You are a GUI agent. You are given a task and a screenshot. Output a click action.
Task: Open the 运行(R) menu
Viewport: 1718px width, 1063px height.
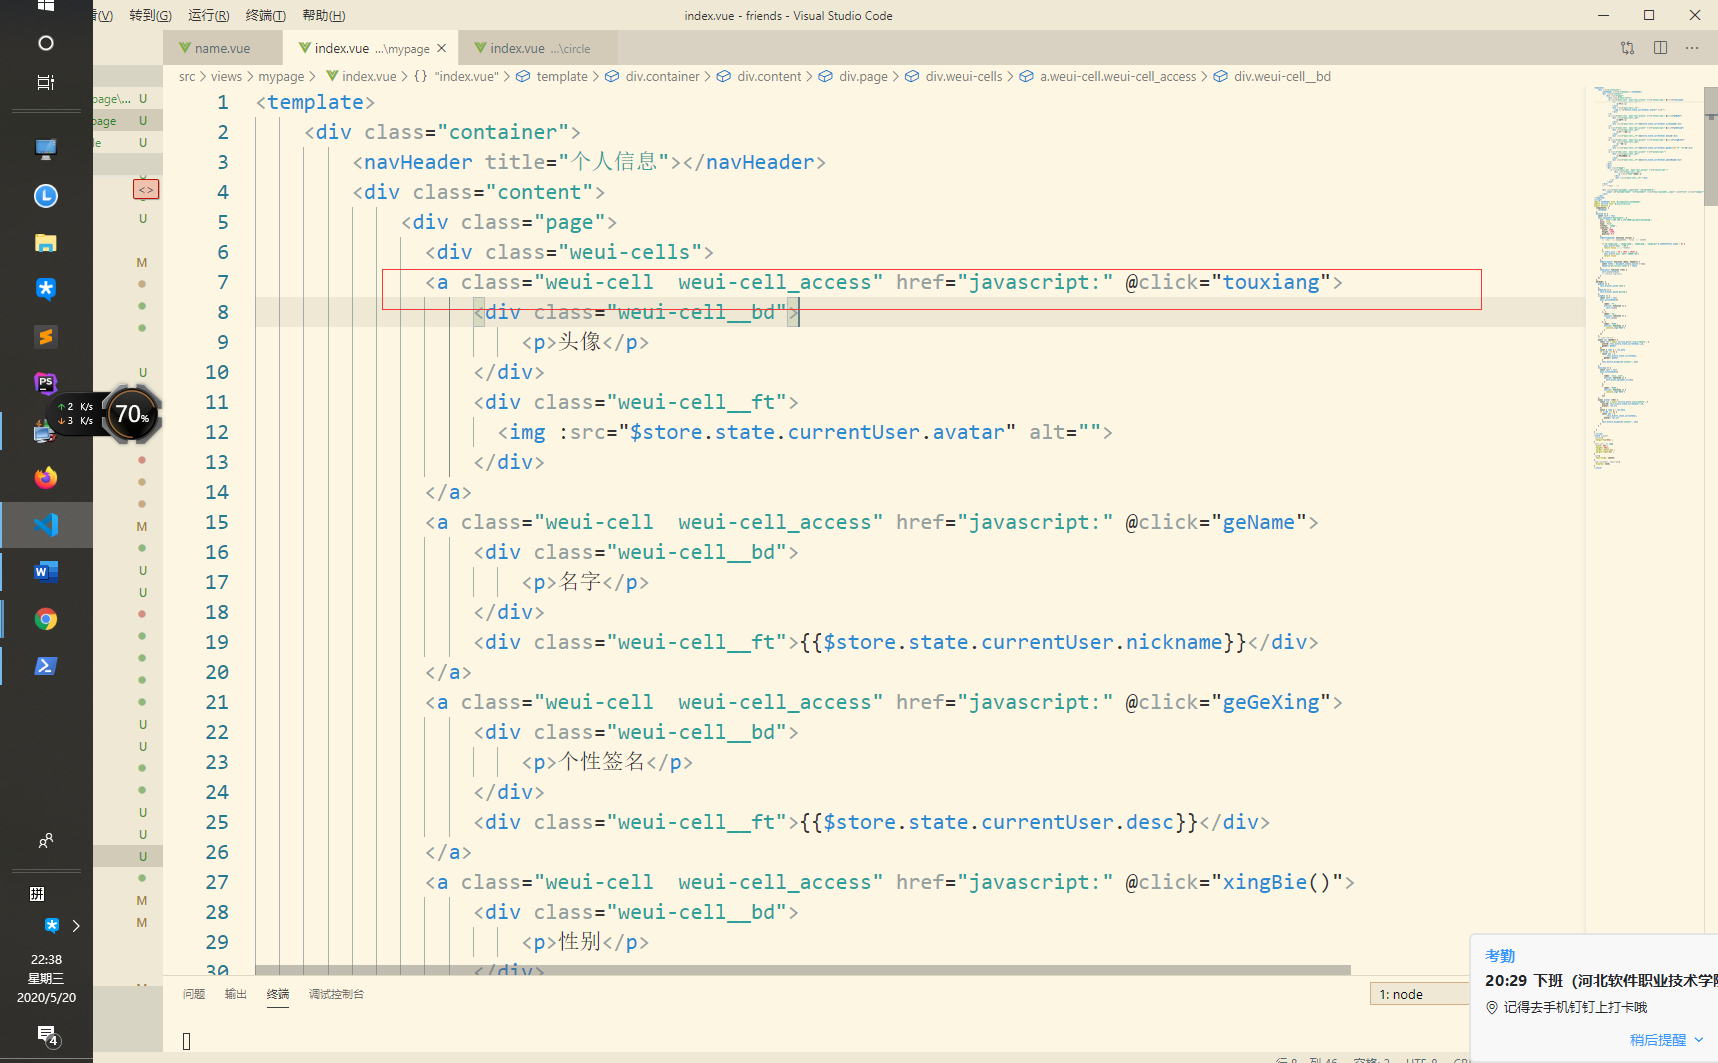[207, 15]
